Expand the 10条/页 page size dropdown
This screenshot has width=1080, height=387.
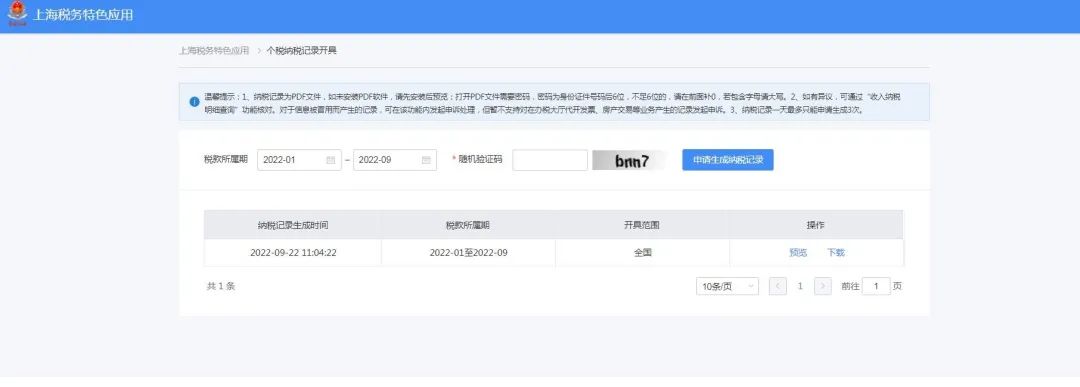click(727, 286)
